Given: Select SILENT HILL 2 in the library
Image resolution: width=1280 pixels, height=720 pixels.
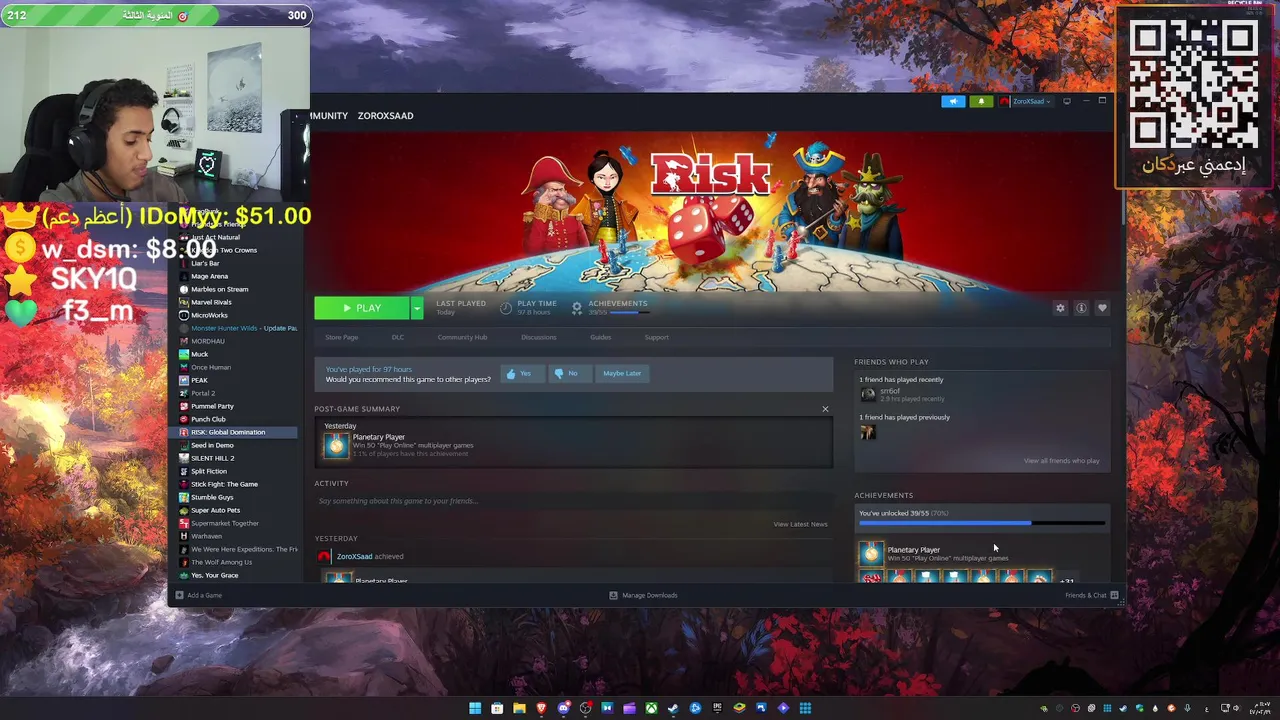Looking at the screenshot, I should pyautogui.click(x=212, y=458).
